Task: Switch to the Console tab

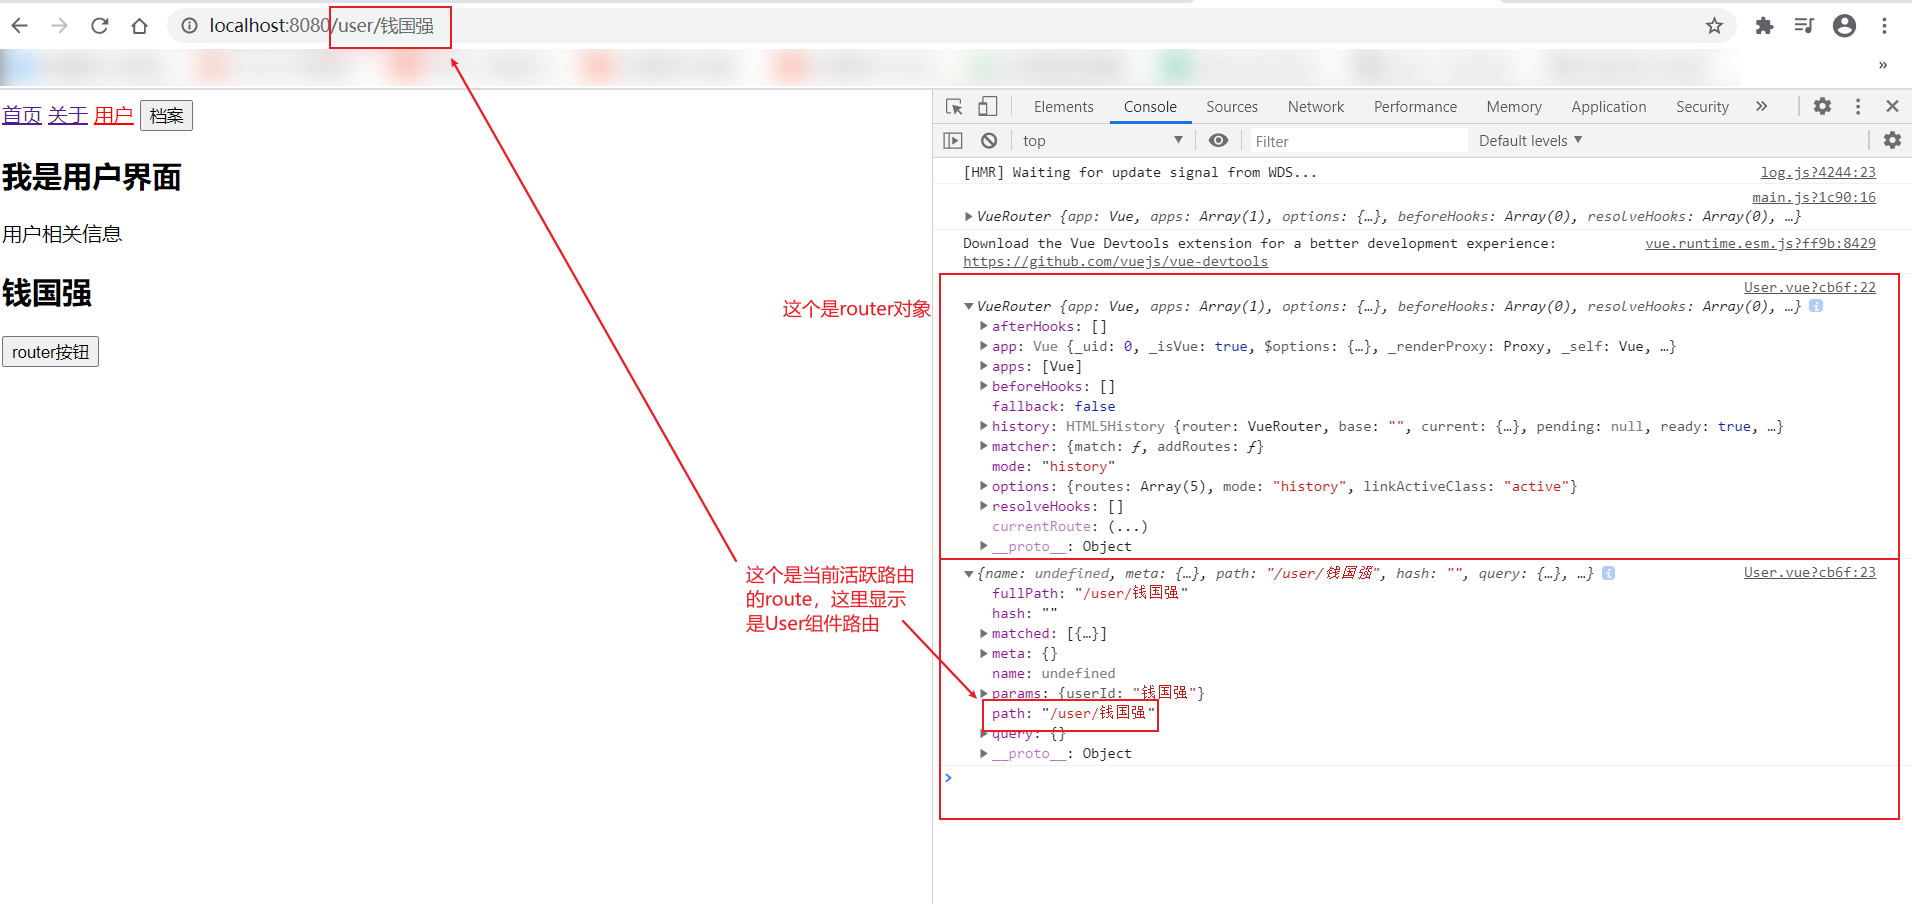Action: (x=1150, y=107)
